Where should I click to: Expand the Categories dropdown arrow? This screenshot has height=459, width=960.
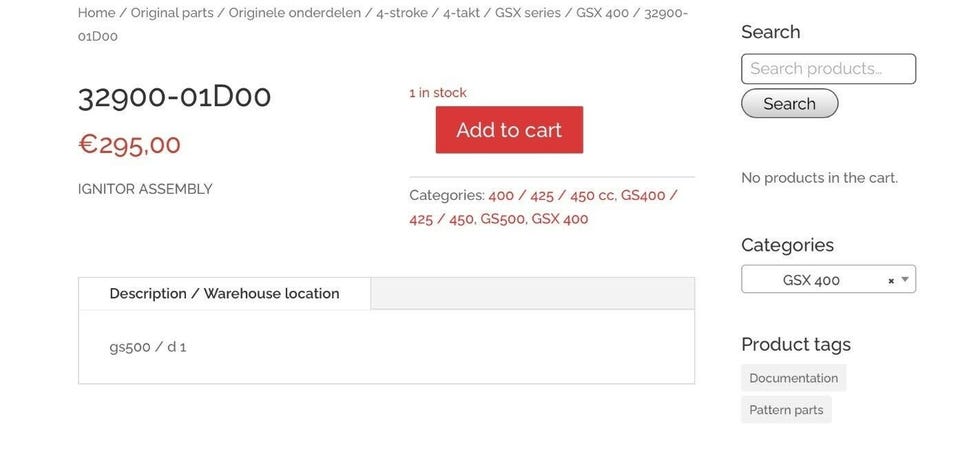point(905,280)
